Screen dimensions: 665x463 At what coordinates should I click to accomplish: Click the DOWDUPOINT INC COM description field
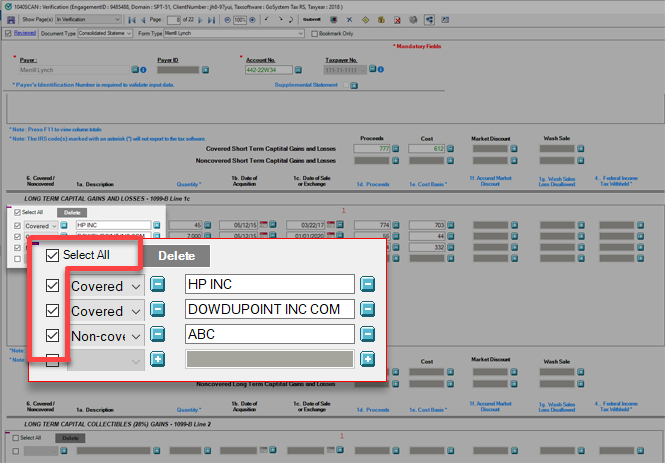[269, 310]
